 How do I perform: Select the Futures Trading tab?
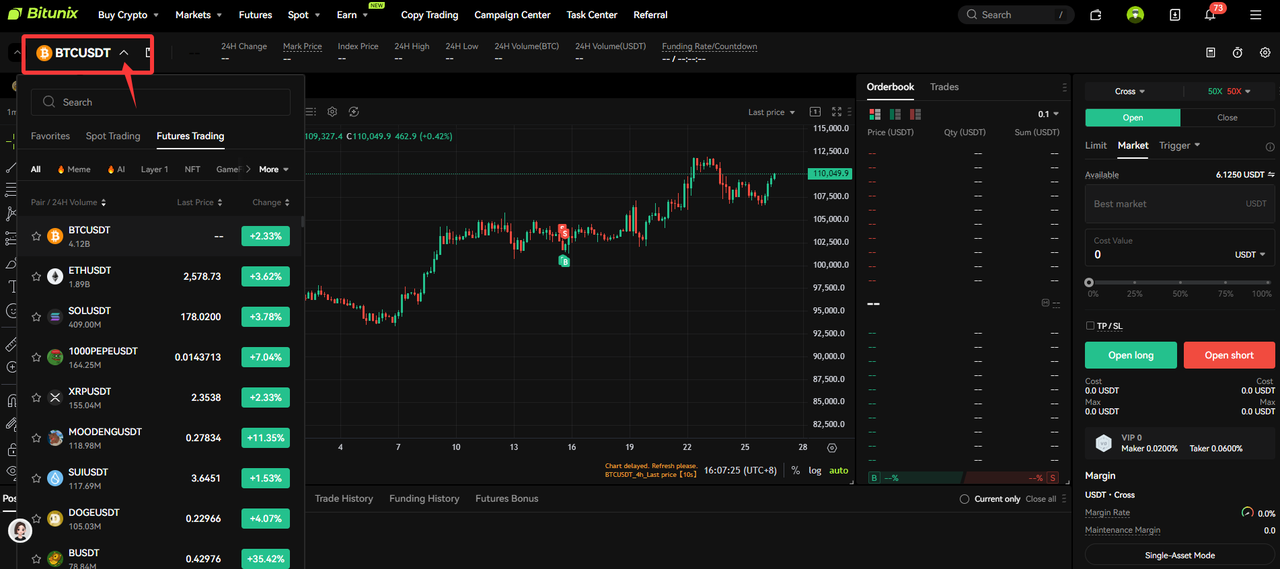[190, 136]
